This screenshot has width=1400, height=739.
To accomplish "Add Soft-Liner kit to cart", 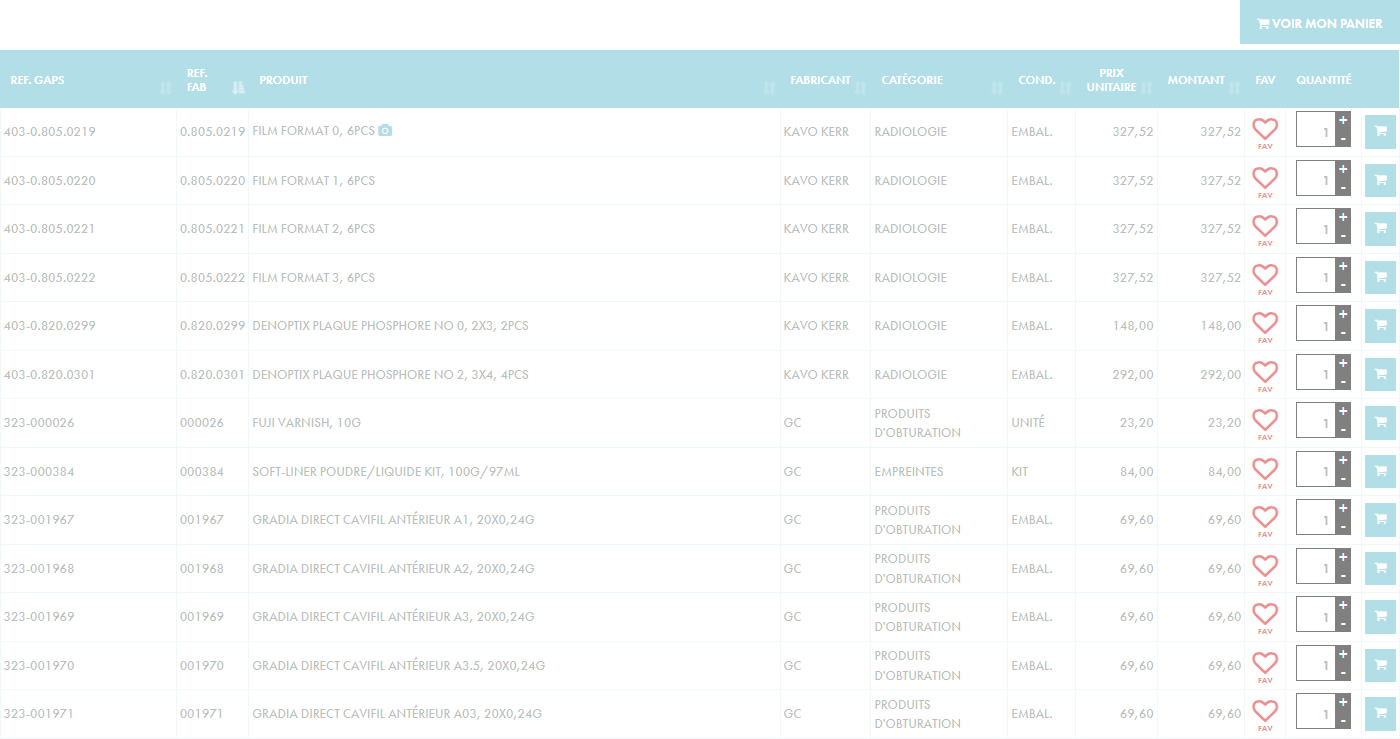I will pyautogui.click(x=1380, y=471).
